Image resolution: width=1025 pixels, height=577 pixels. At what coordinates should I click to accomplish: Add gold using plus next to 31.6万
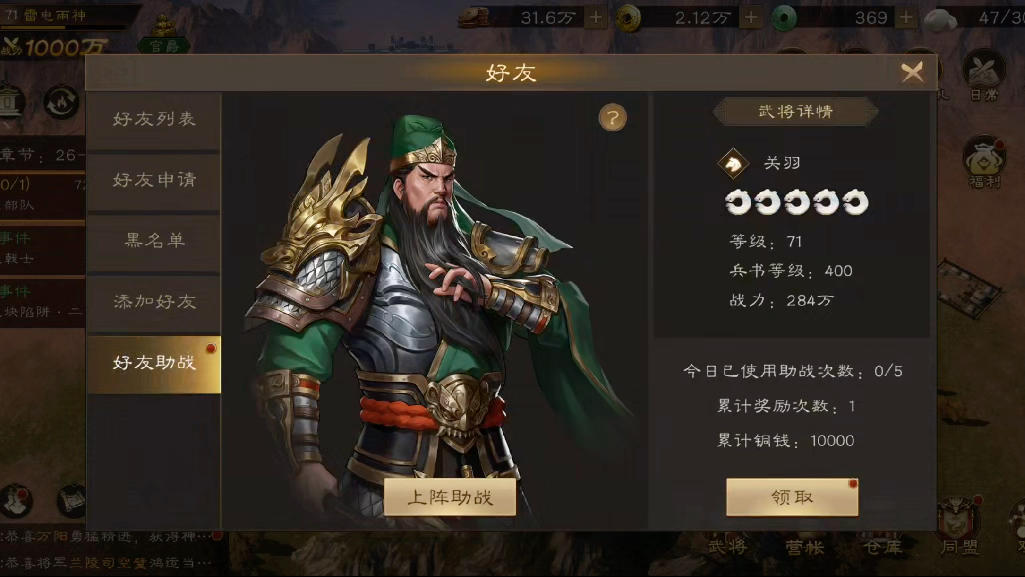[x=596, y=18]
